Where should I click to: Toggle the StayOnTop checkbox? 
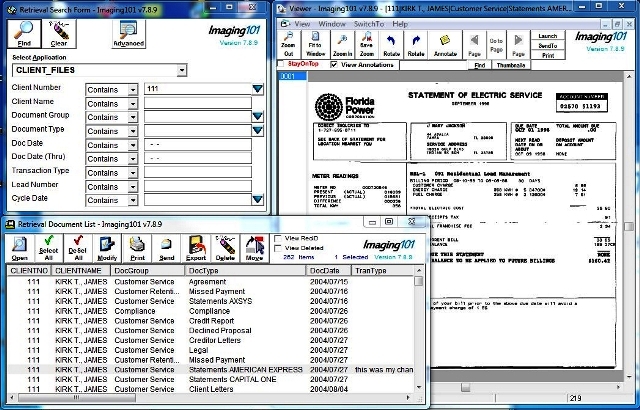pos(281,64)
